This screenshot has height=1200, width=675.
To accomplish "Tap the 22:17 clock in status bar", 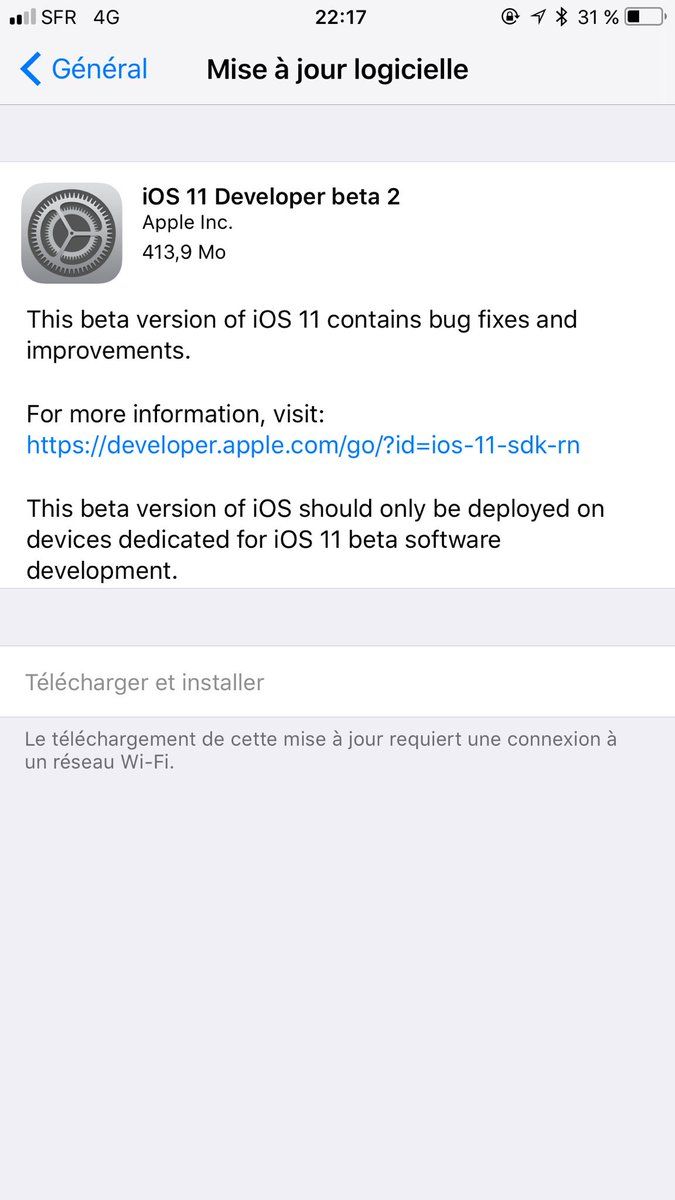I will 341,17.
